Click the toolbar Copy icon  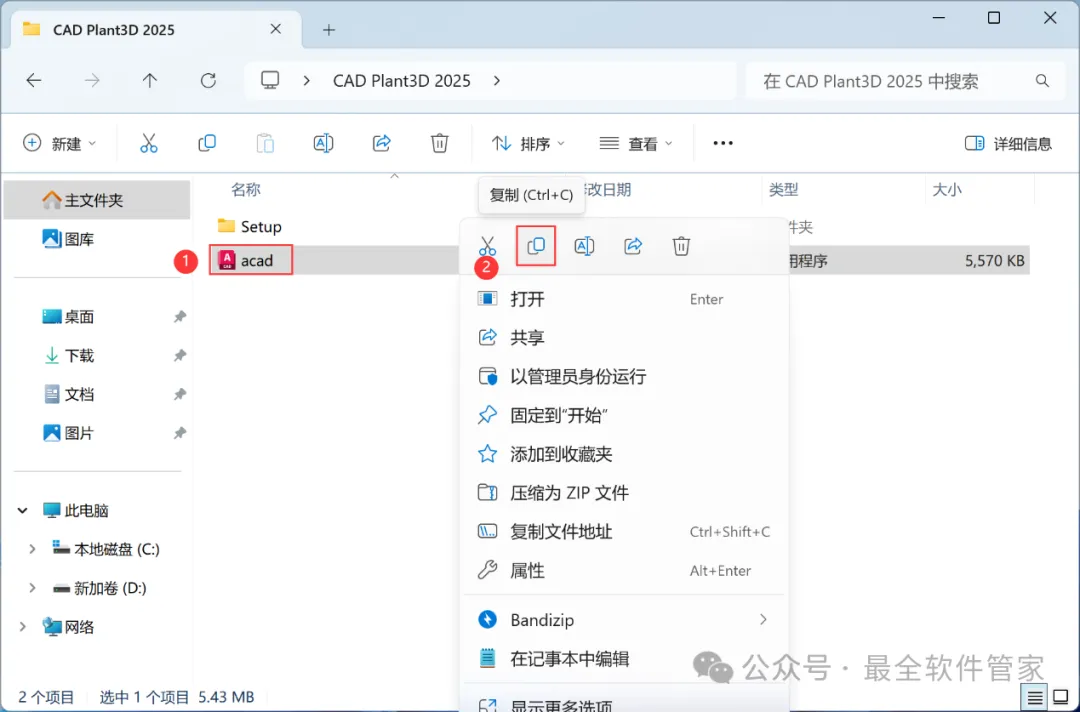(x=207, y=143)
